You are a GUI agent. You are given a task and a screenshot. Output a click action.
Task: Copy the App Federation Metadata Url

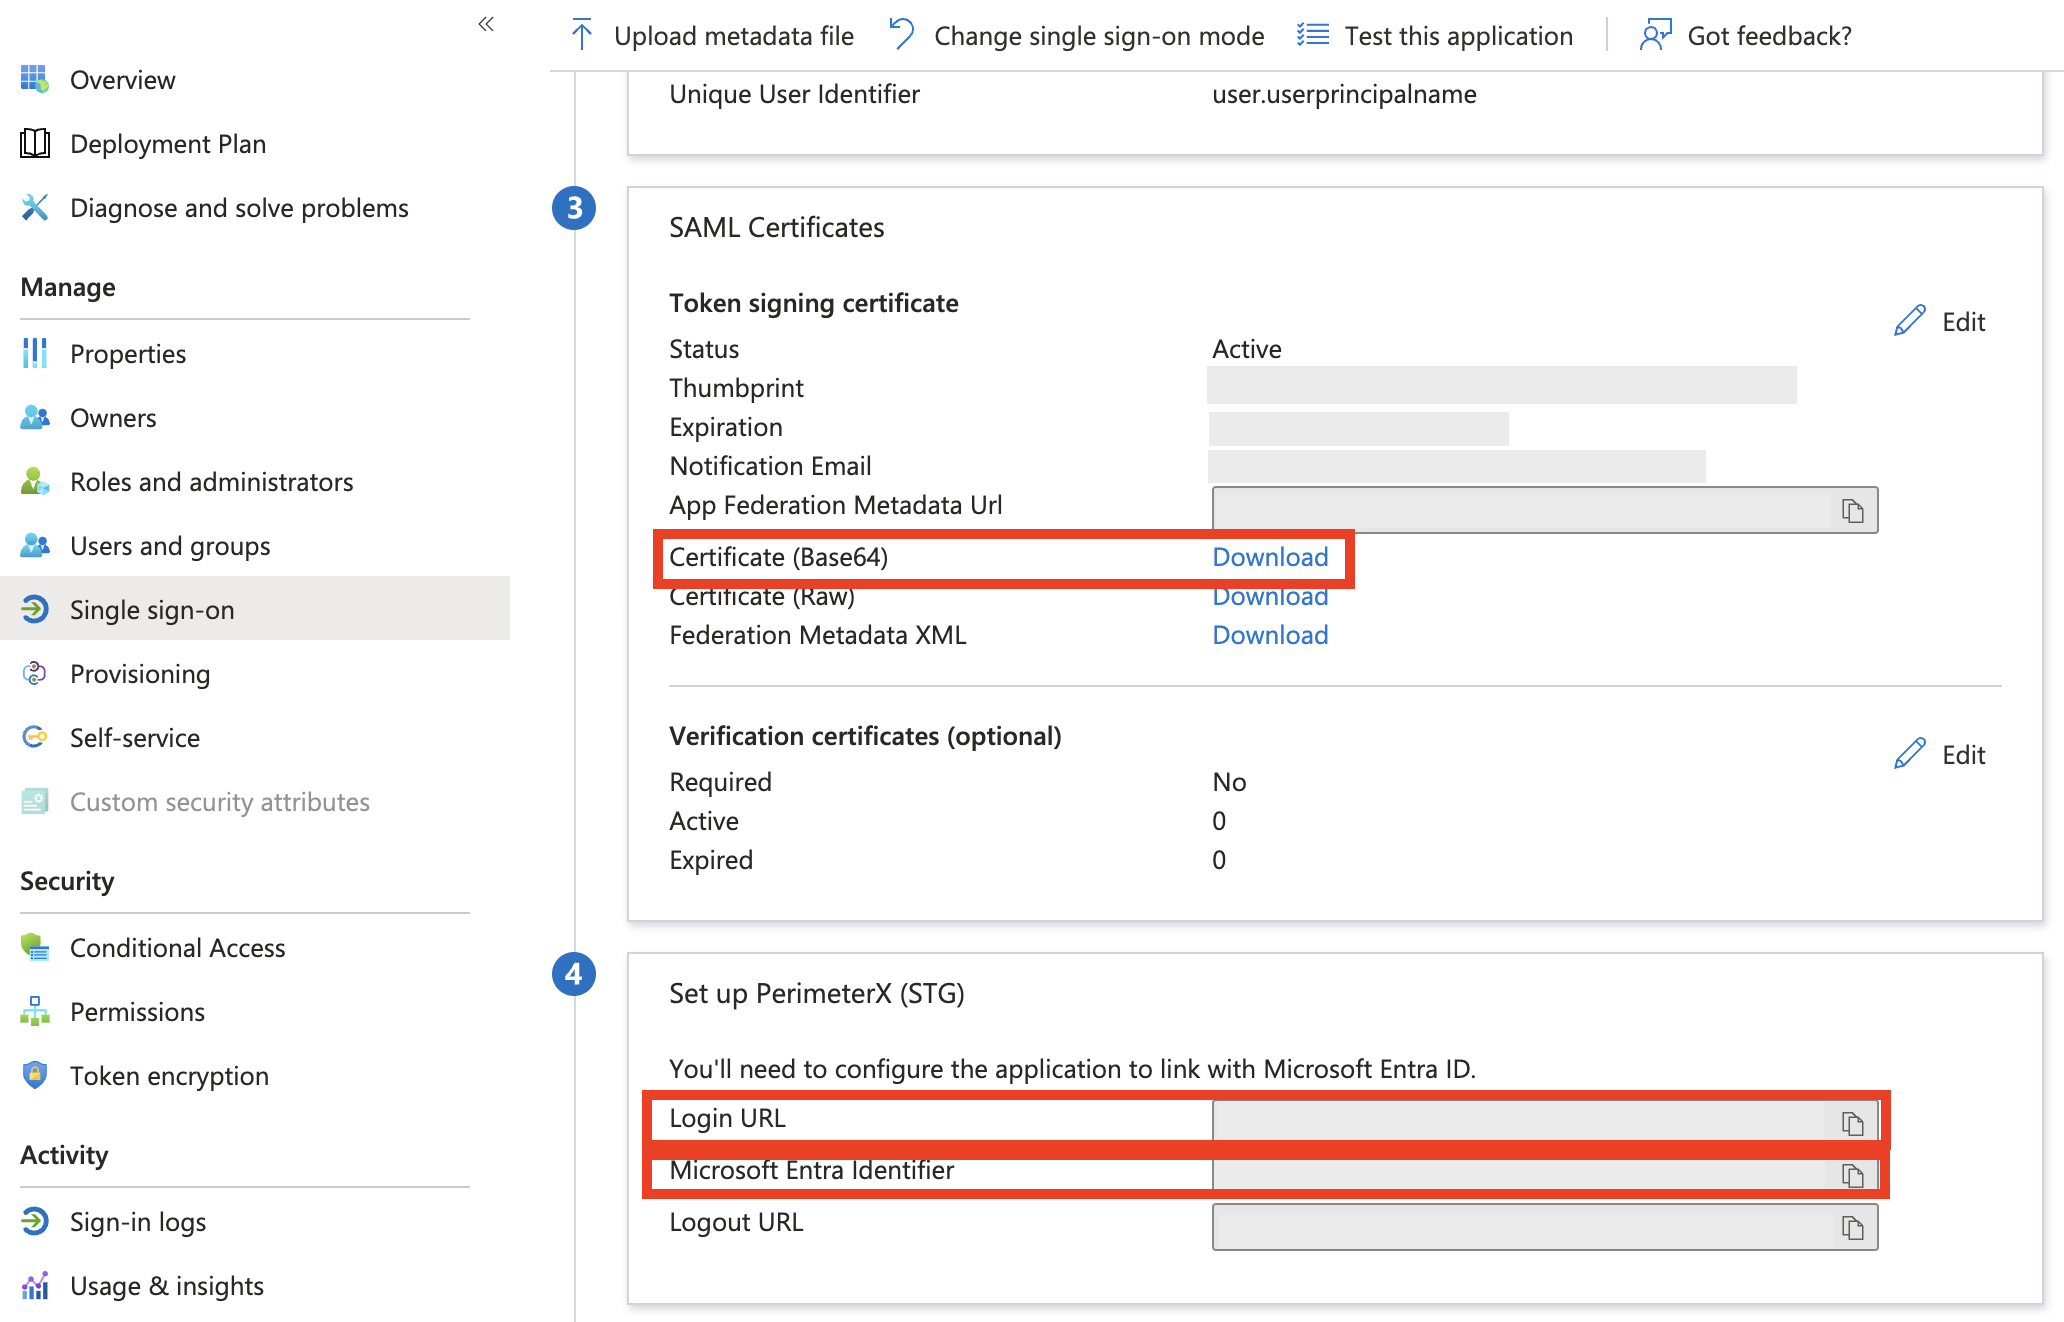pos(1852,511)
